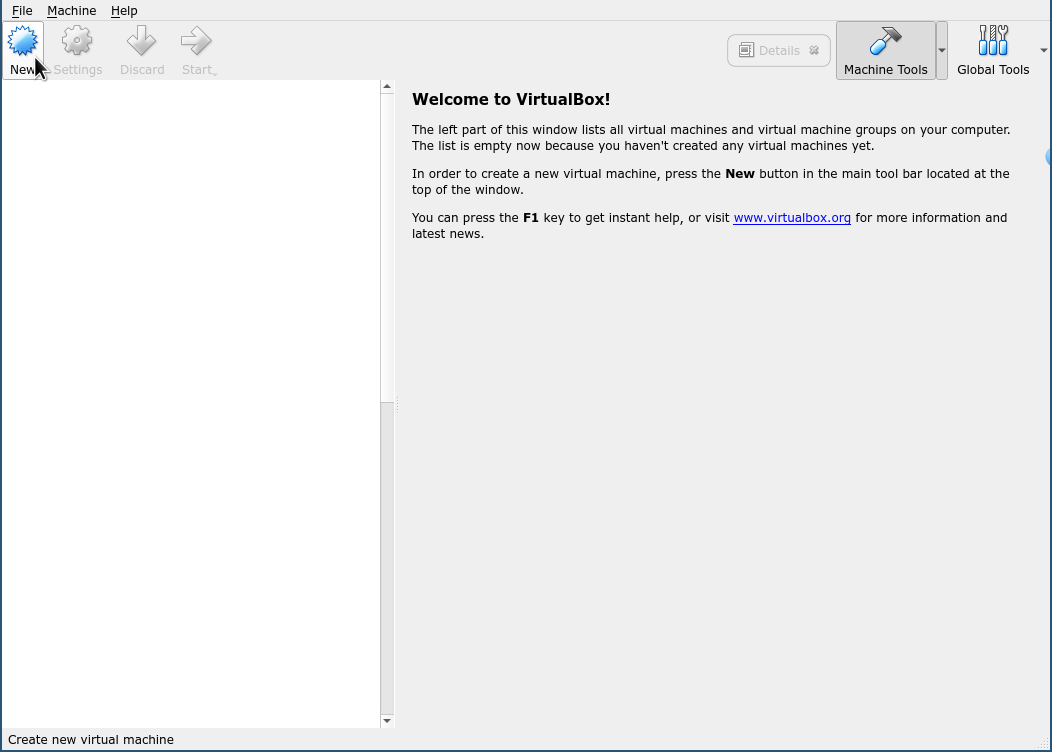Image resolution: width=1052 pixels, height=752 pixels.
Task: Open the Help menu
Action: pyautogui.click(x=124, y=11)
